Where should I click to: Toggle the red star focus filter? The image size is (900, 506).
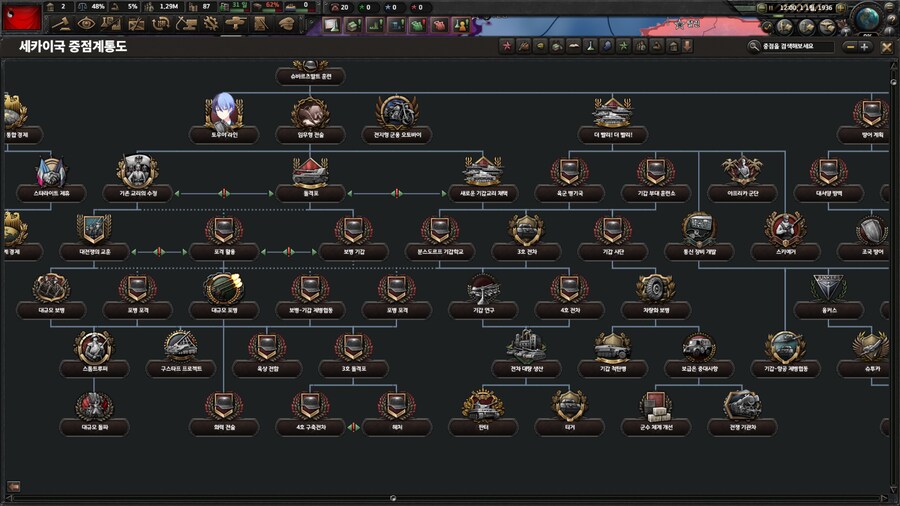[x=506, y=46]
